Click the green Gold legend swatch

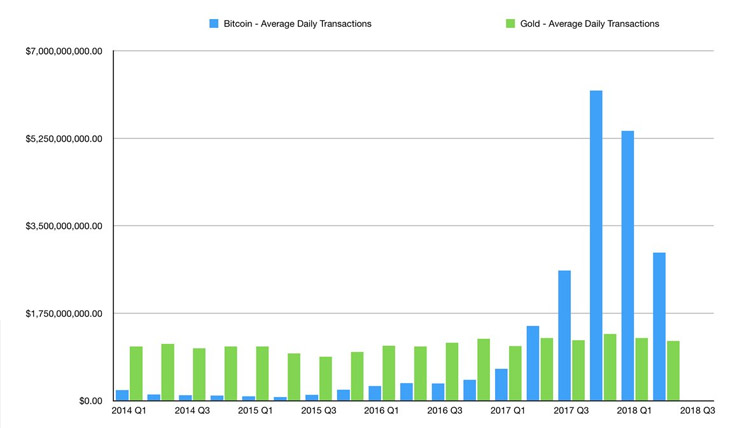[x=510, y=23]
